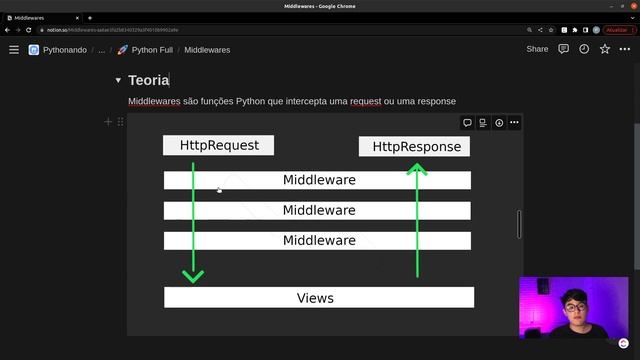Add caption to the image block
This screenshot has width=640, height=360.
click(x=483, y=122)
